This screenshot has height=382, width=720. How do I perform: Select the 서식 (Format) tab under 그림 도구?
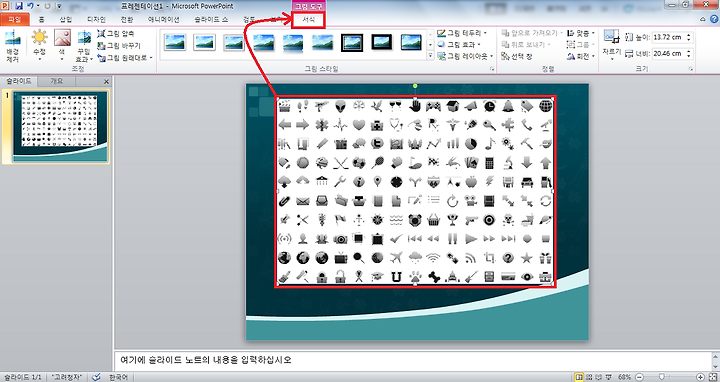pos(309,20)
